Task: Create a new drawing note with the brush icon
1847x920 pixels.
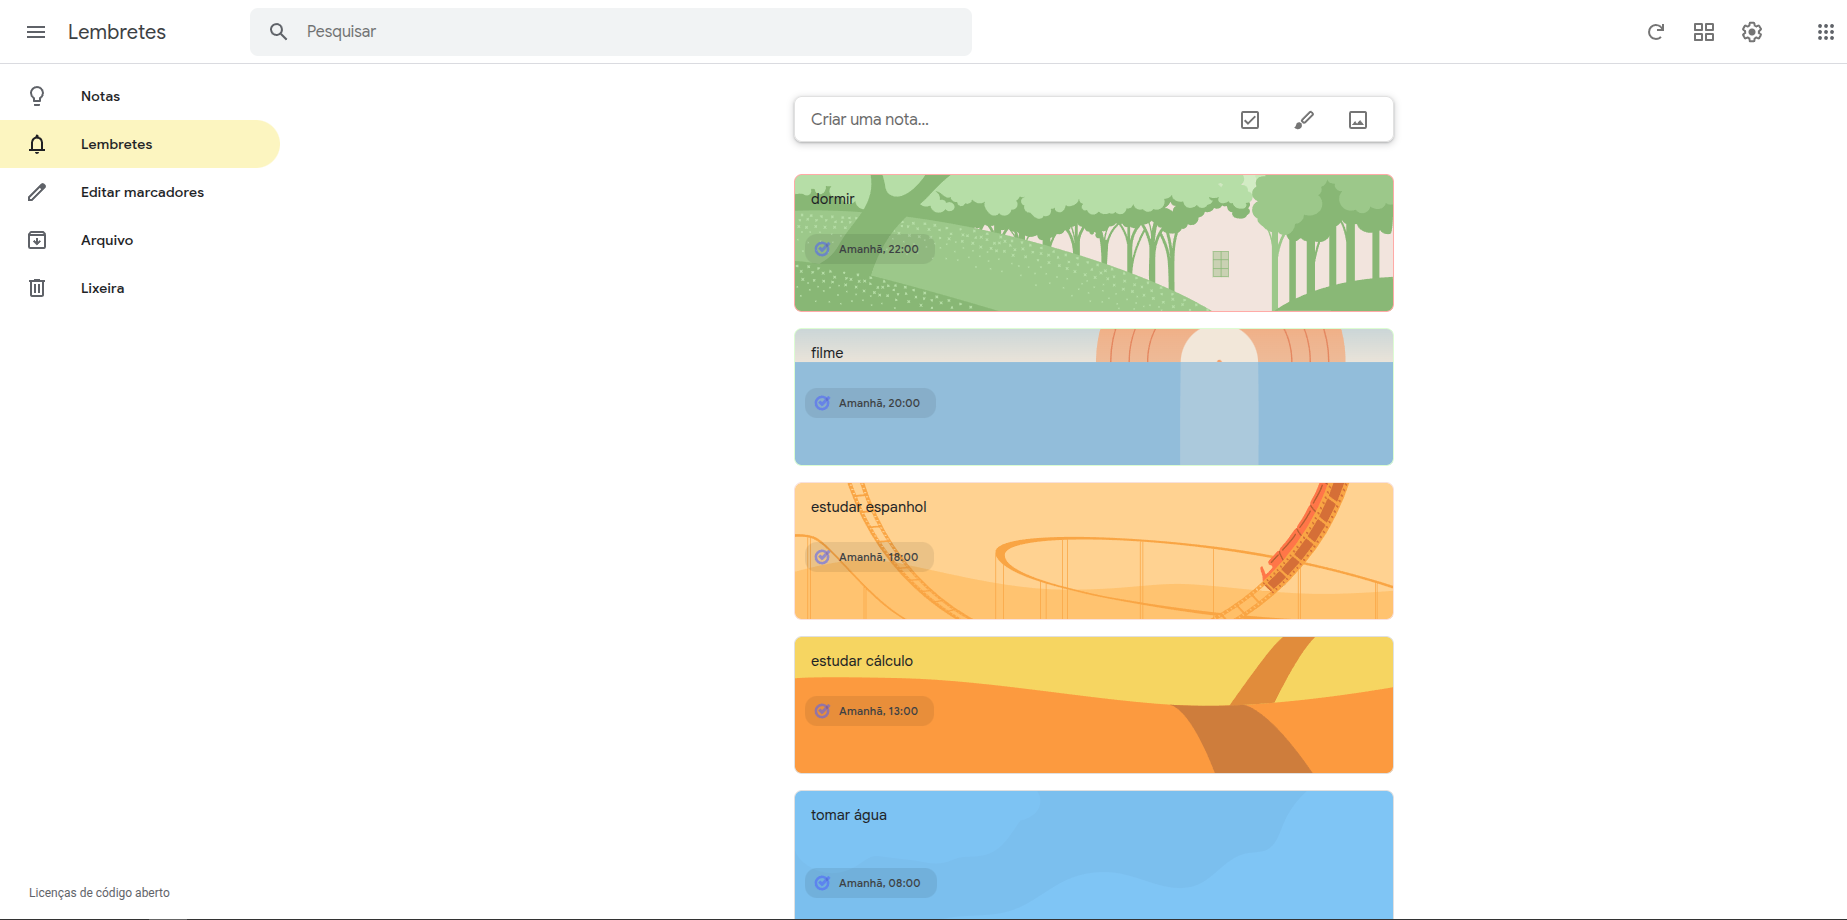Action: [1303, 119]
